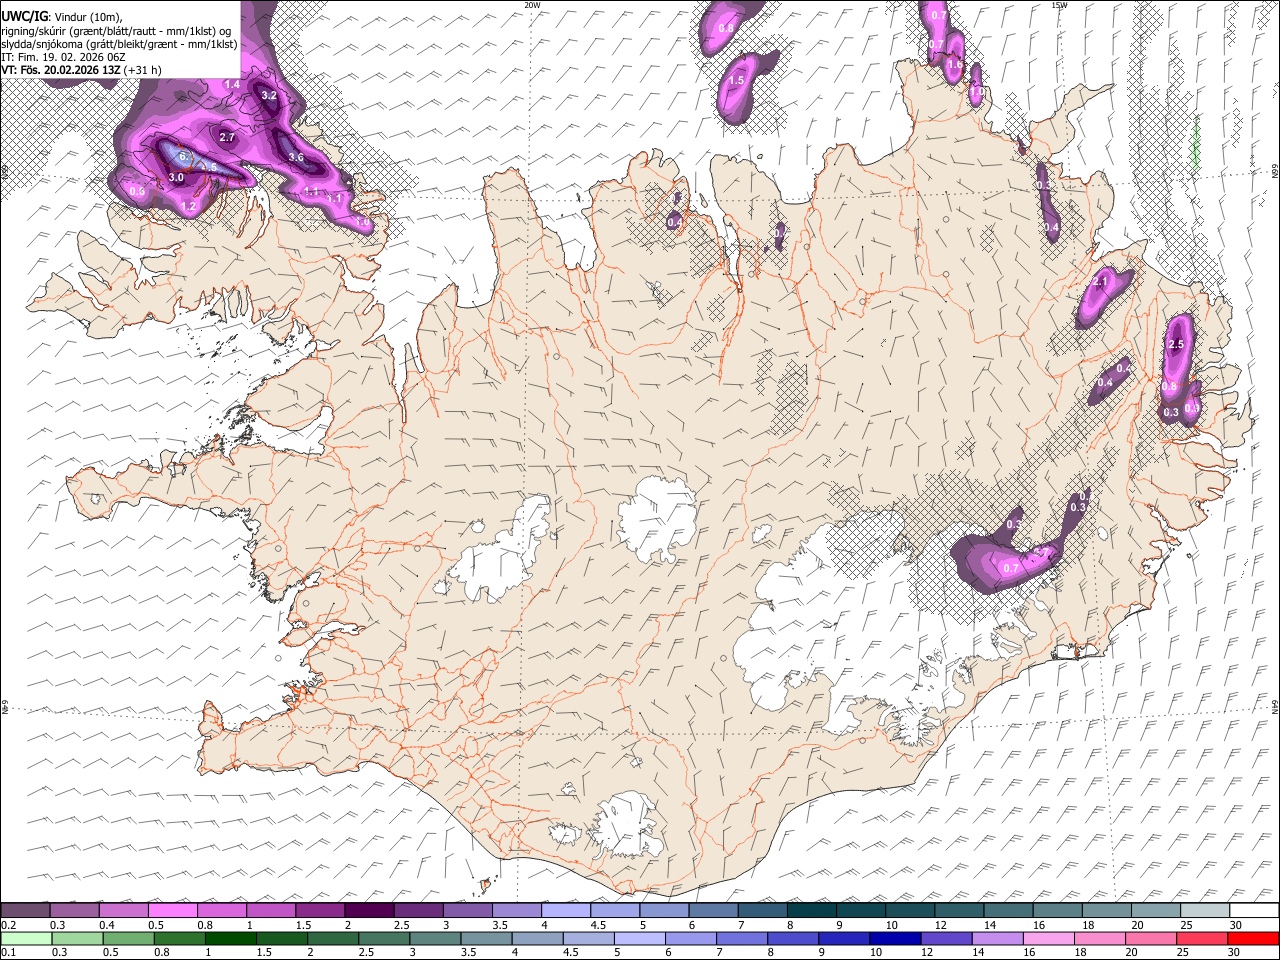The width and height of the screenshot is (1280, 960).
Task: Click the pale grey swatch labelled 25 in upper legend
Action: click(1204, 911)
